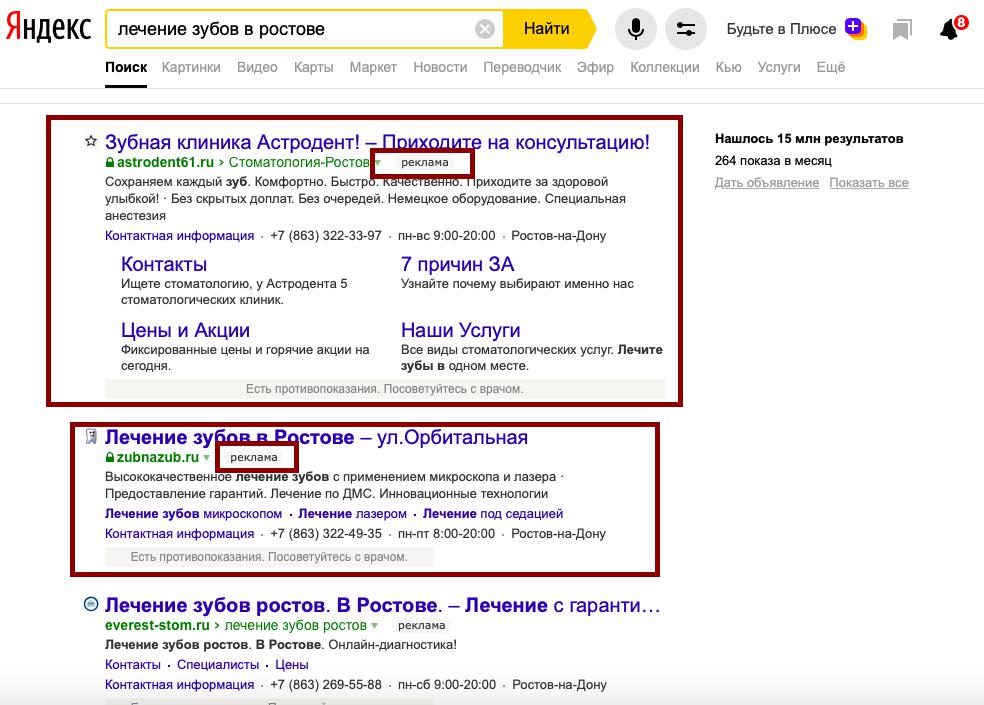Open the Маркет tab
This screenshot has width=984, height=705.
(x=373, y=67)
